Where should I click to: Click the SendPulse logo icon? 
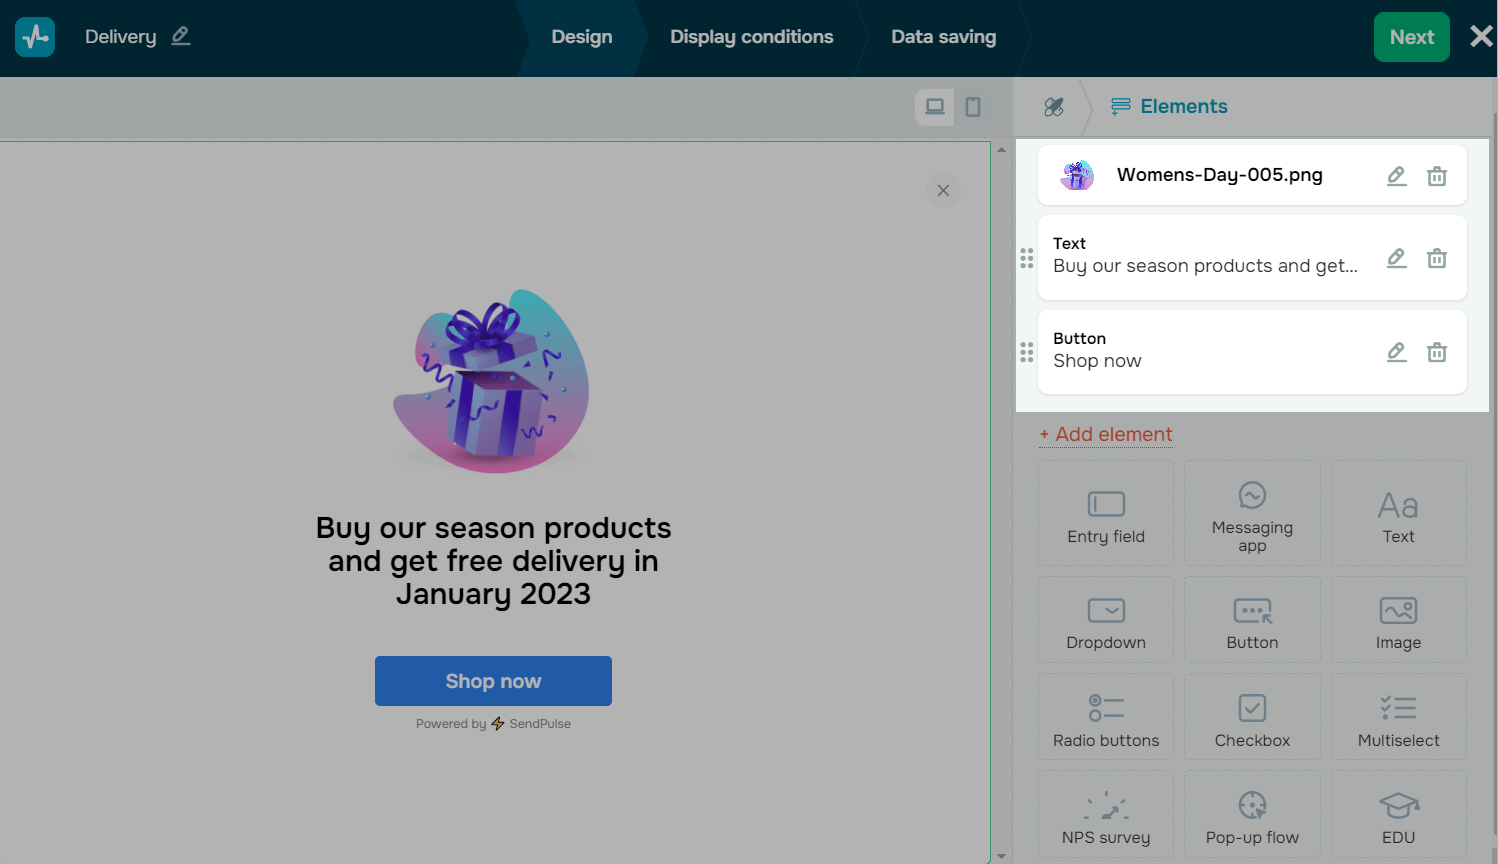tap(35, 37)
